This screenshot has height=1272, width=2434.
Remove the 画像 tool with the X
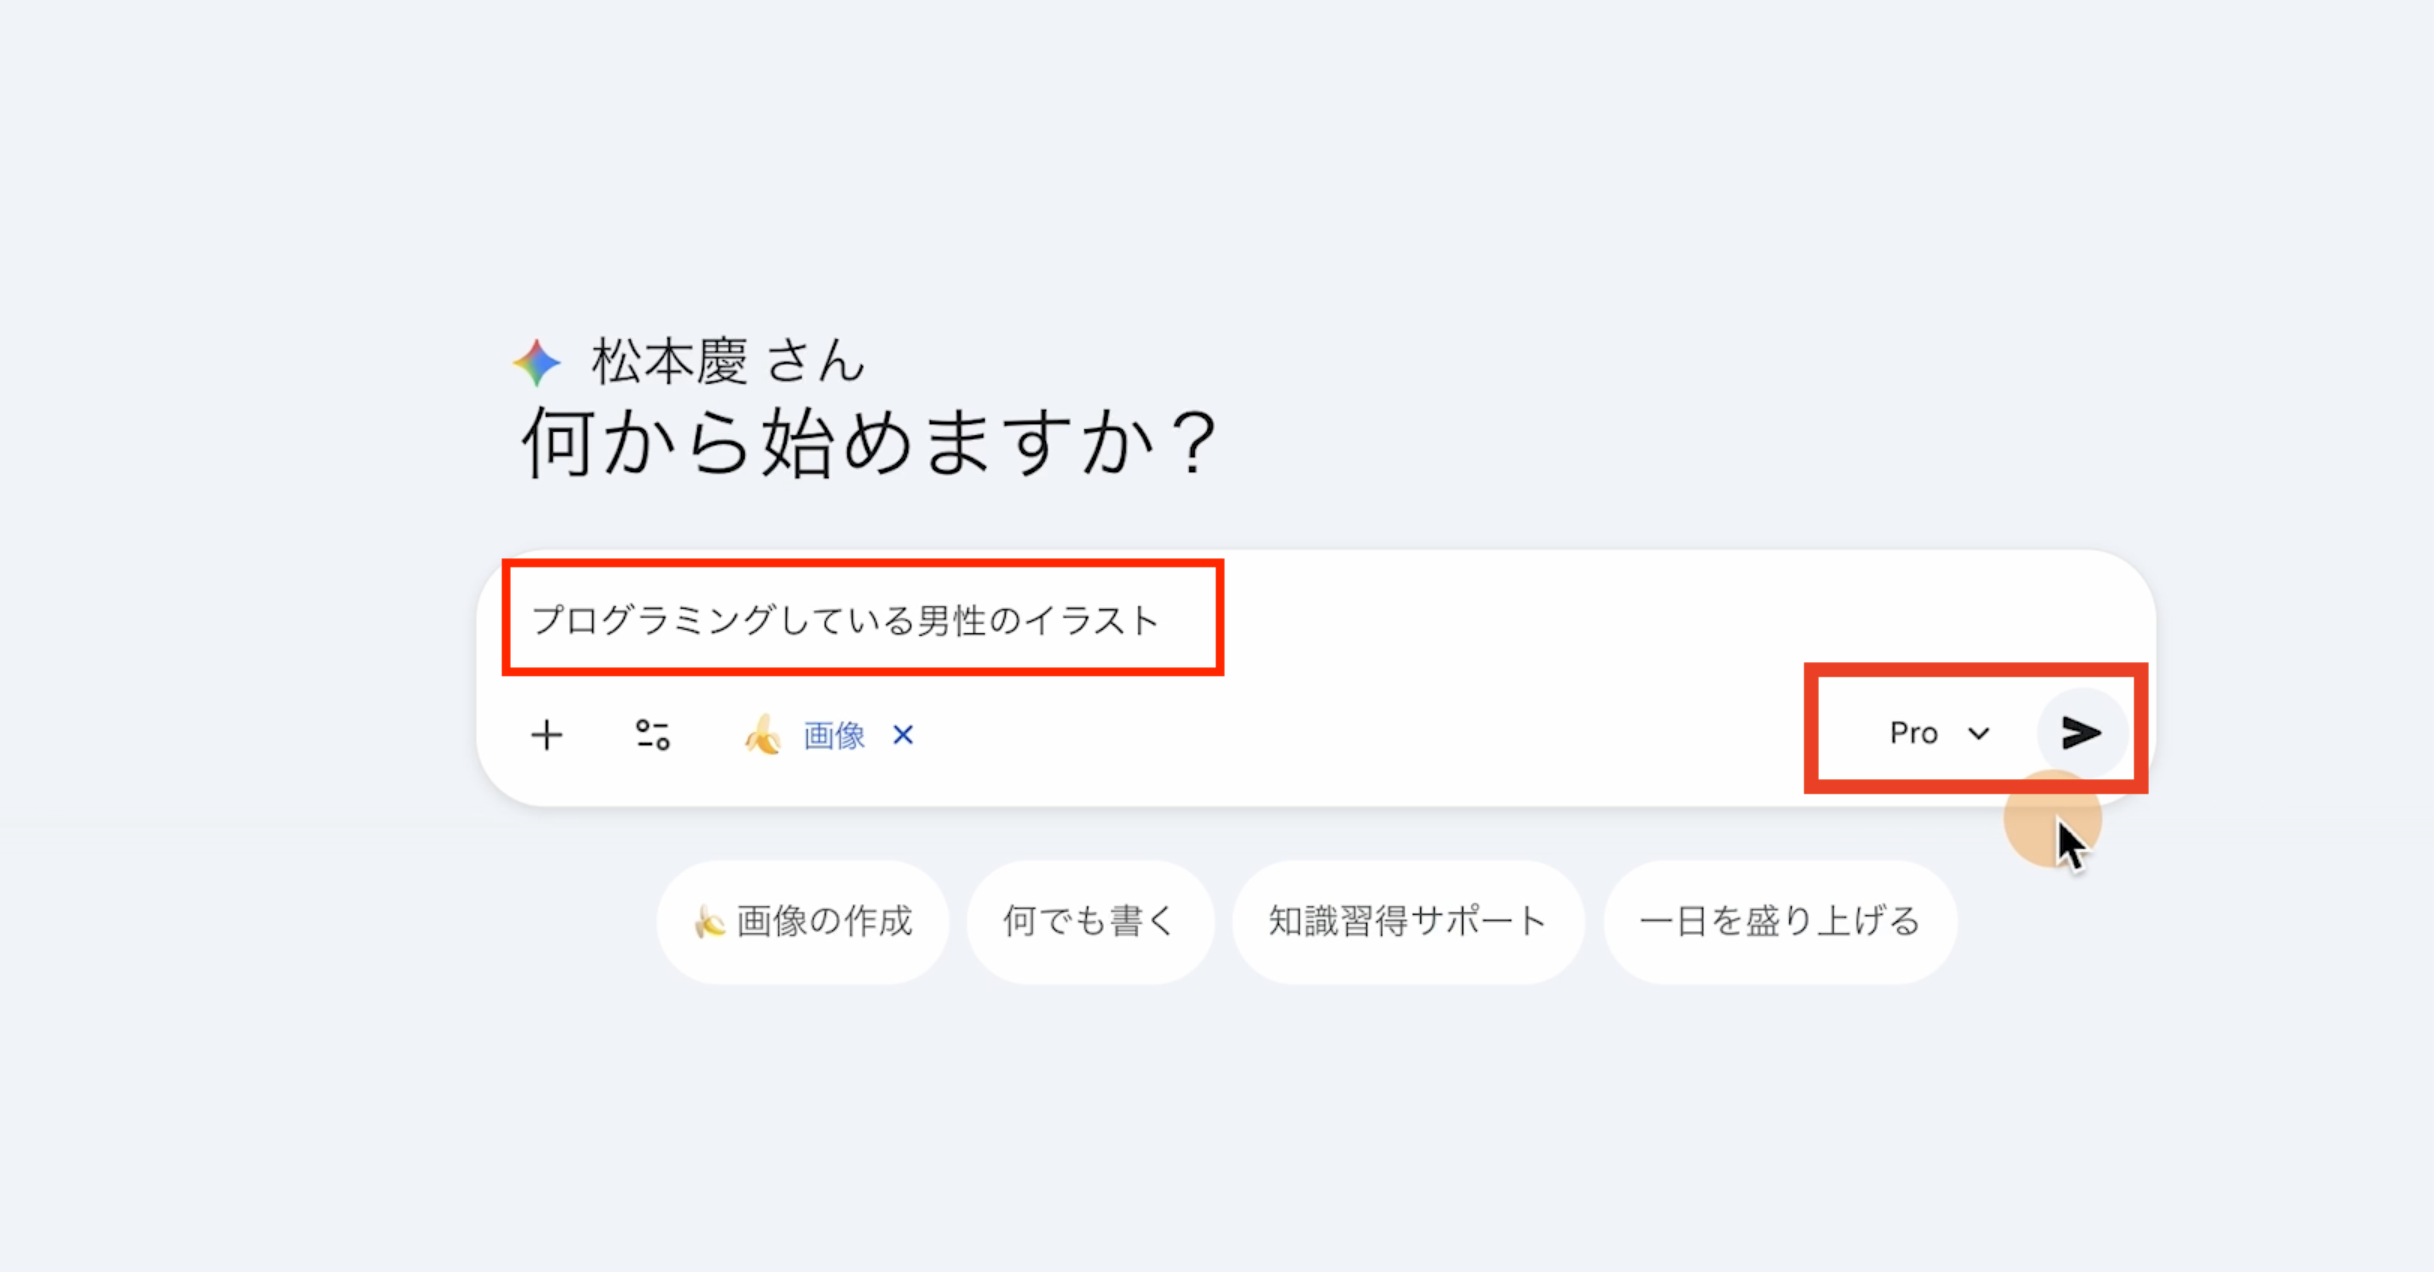[903, 736]
